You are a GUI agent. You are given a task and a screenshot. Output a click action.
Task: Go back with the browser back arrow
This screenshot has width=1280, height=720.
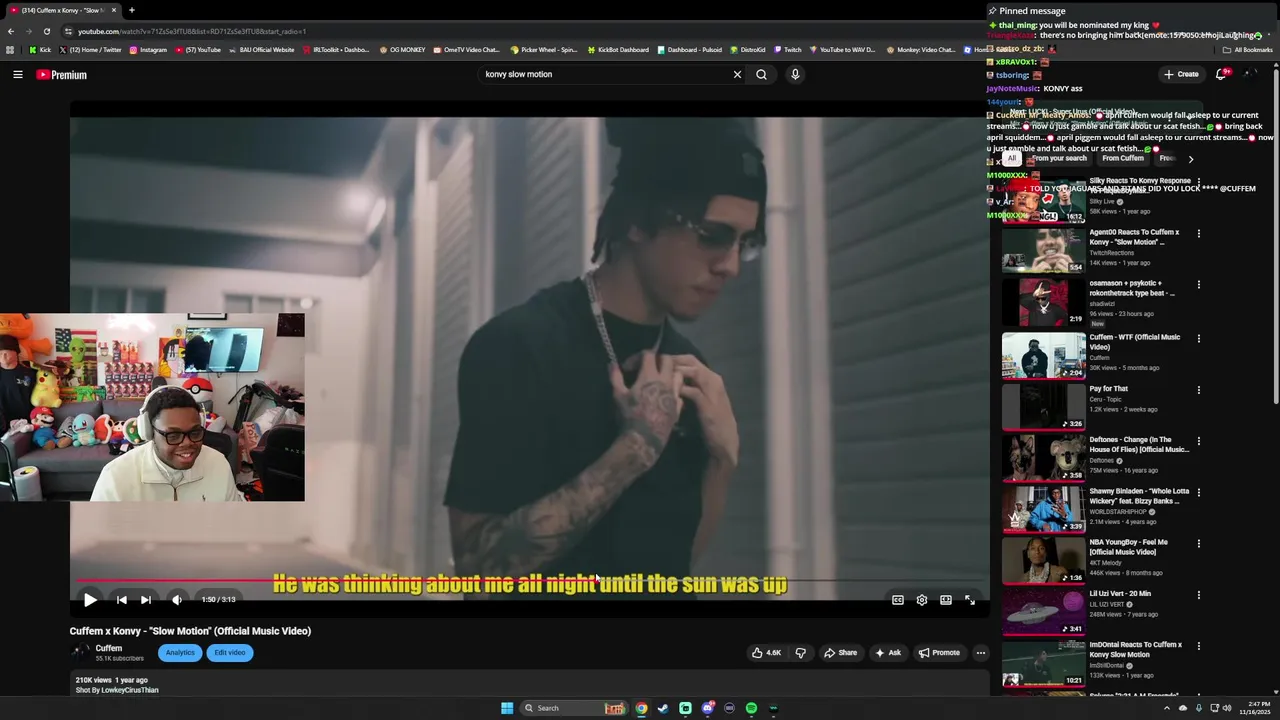pos(11,31)
